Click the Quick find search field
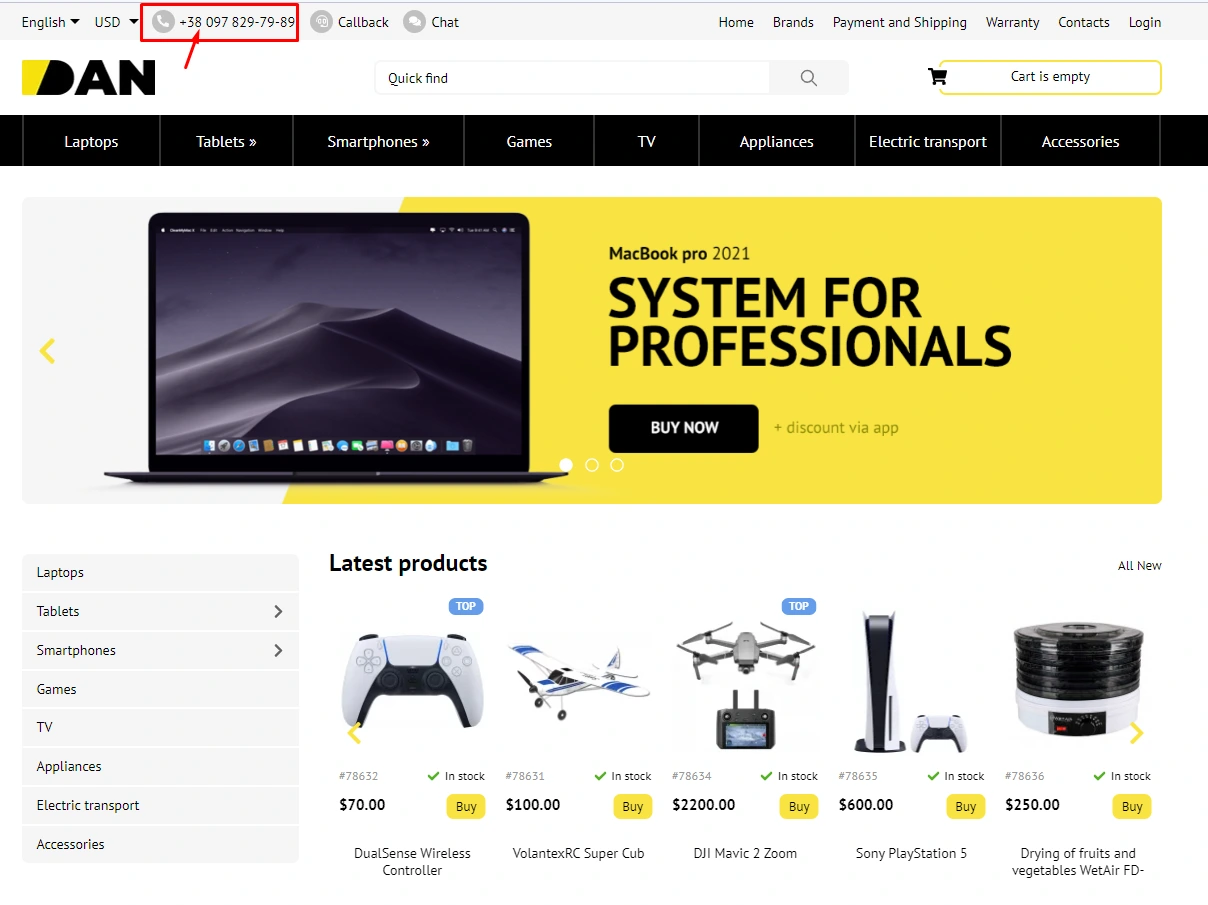The image size is (1208, 905). point(572,78)
